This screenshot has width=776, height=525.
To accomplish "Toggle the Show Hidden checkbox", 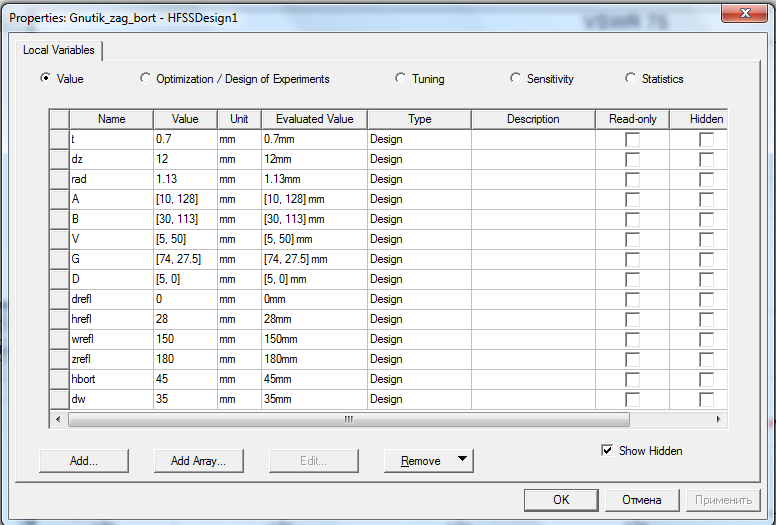I will tap(607, 451).
